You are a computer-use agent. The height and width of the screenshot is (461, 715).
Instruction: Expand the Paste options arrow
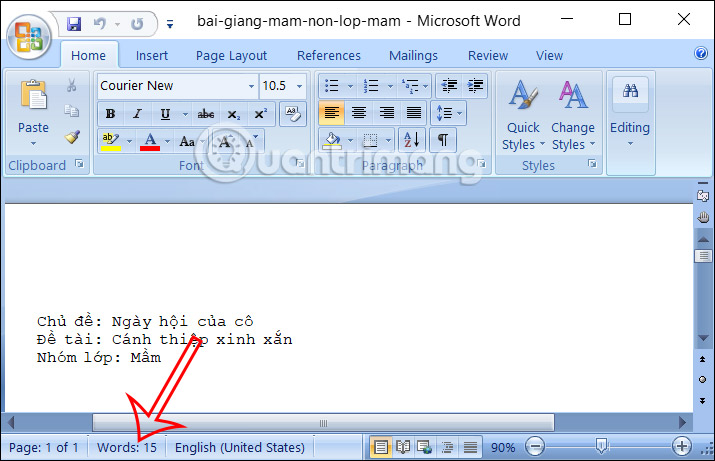tap(33, 144)
